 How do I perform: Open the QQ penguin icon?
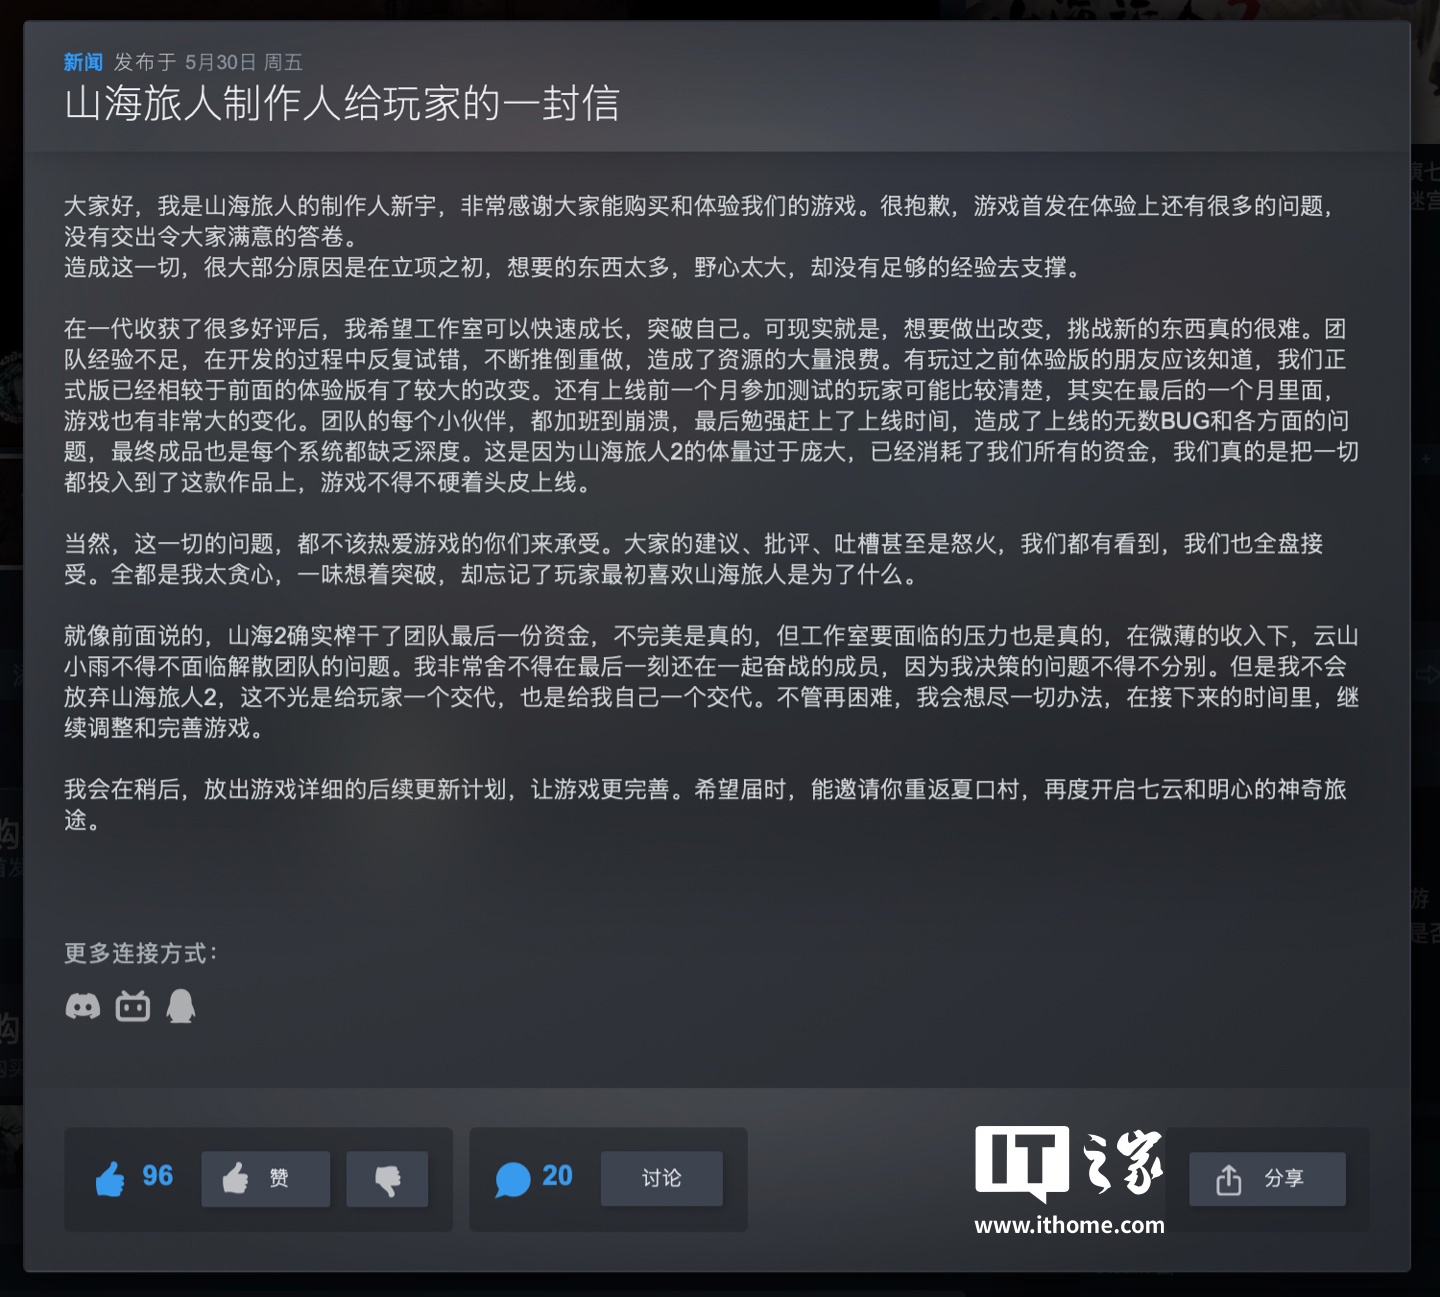[x=181, y=1006]
